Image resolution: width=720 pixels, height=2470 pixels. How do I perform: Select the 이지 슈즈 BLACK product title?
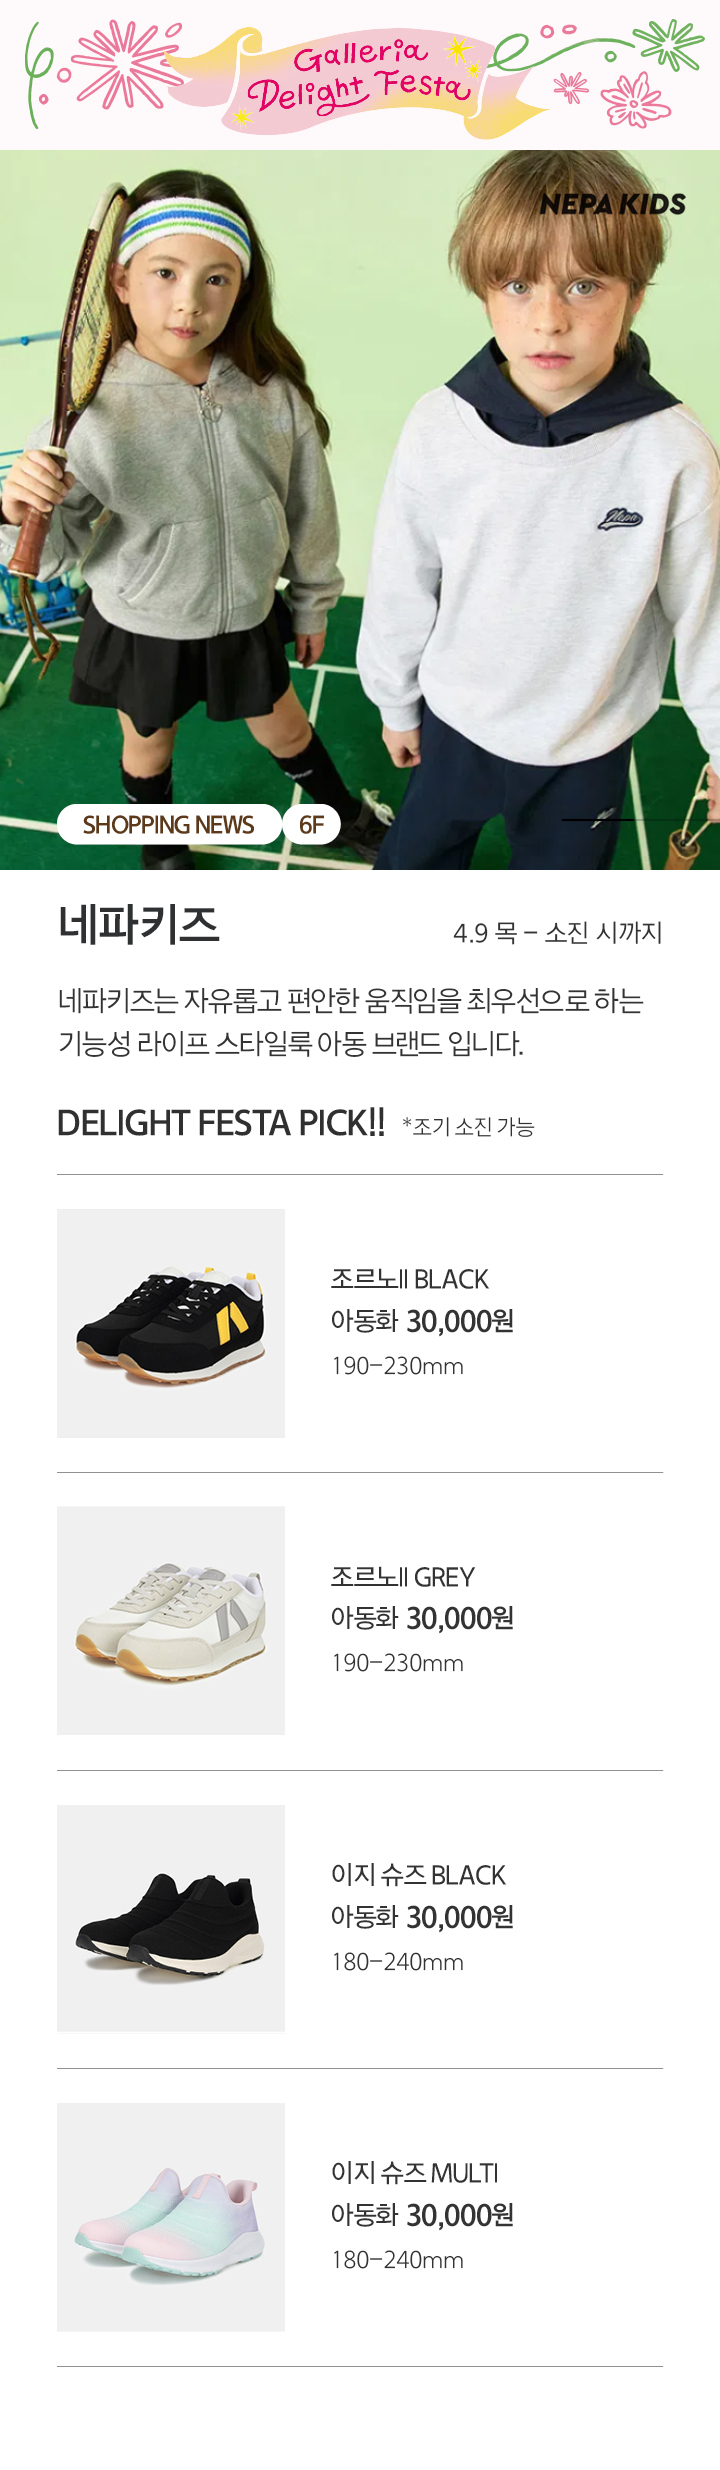point(418,1875)
